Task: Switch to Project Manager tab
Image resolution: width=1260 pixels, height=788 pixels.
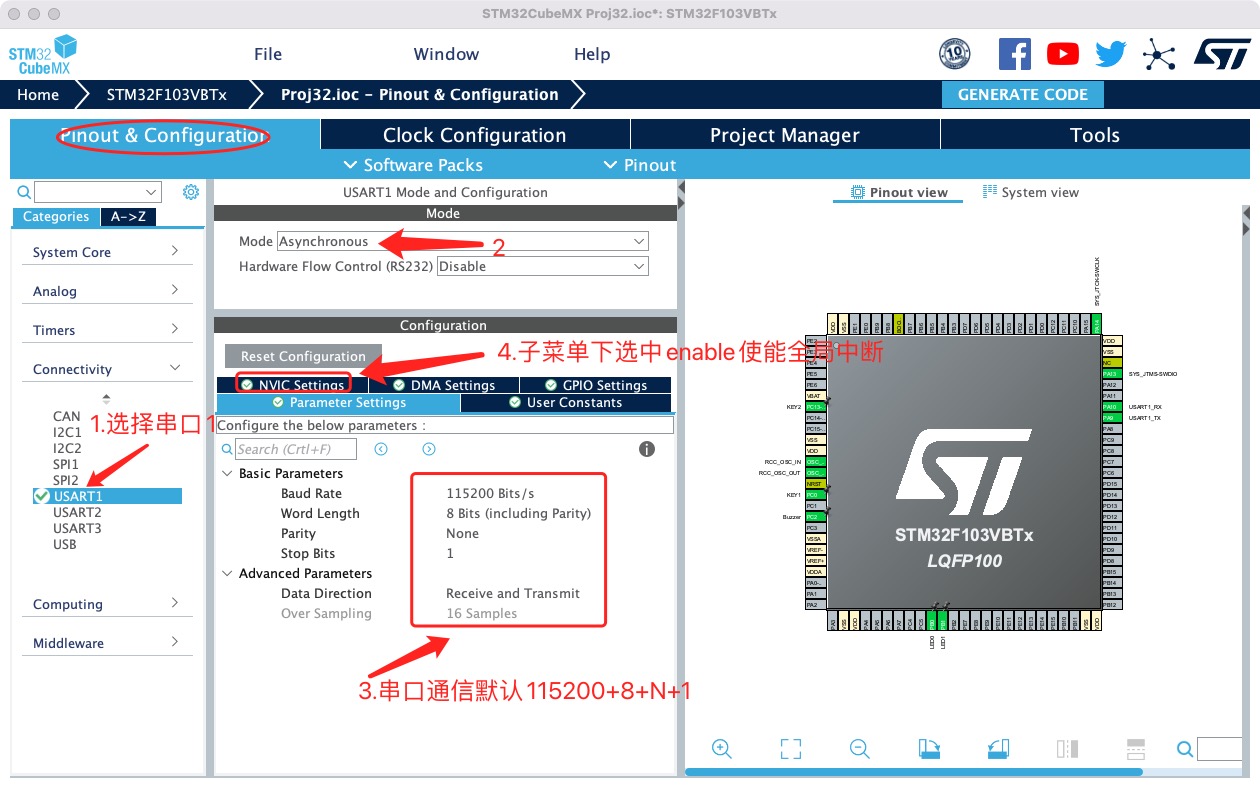Action: (785, 135)
